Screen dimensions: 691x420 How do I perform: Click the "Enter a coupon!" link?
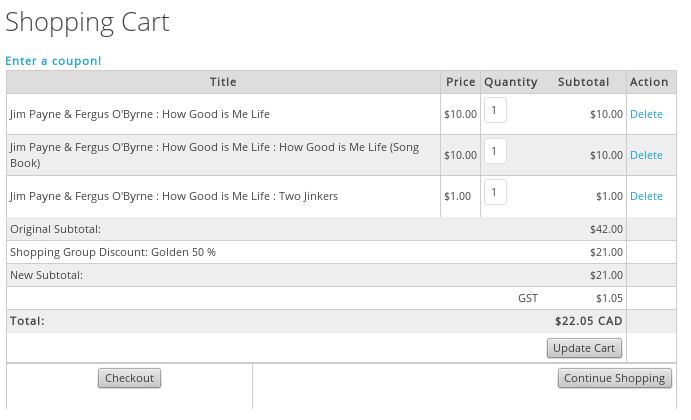53,61
